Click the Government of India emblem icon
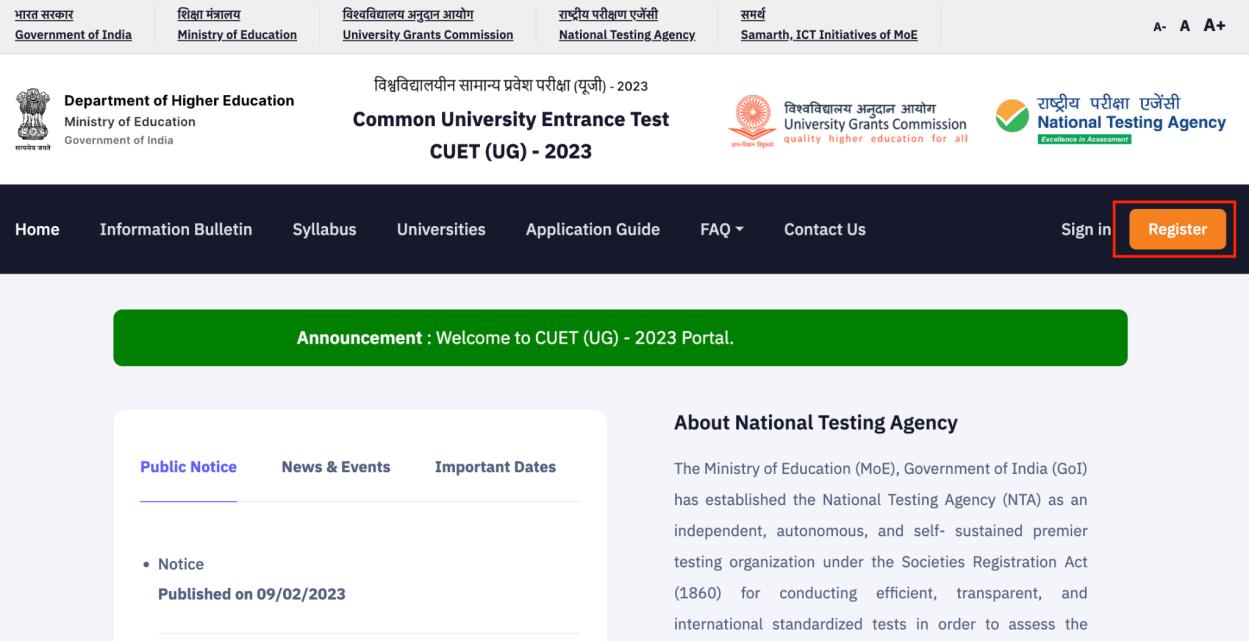 point(34,120)
